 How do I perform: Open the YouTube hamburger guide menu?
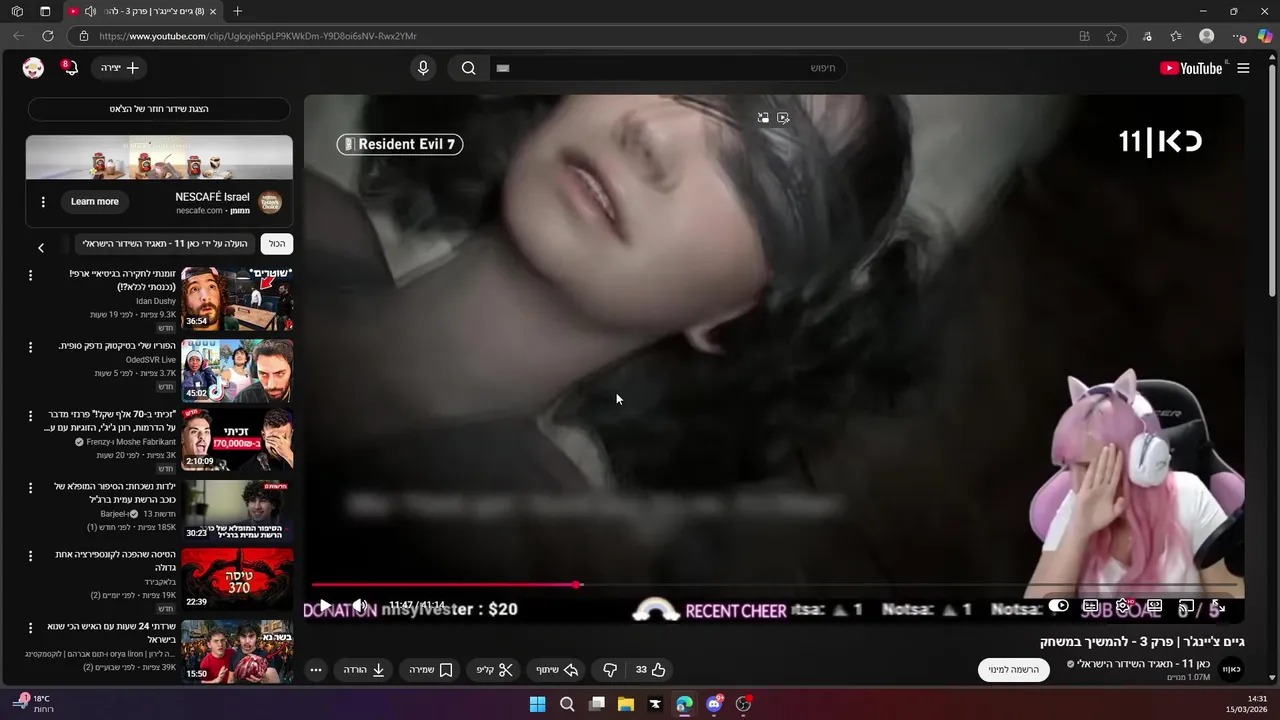coord(1243,68)
